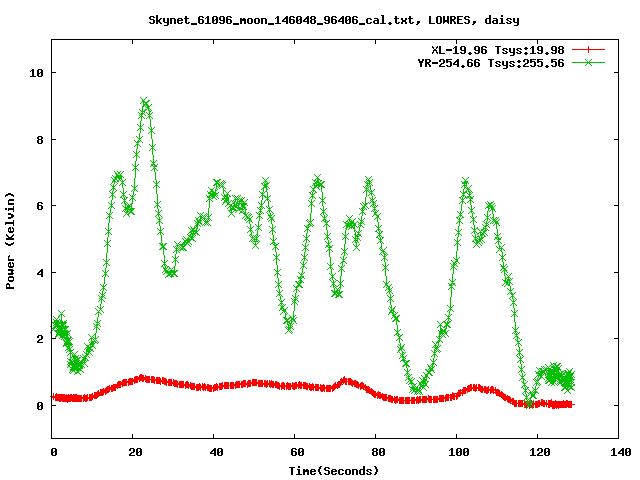Click the x-axis tick label 80

pyautogui.click(x=377, y=452)
